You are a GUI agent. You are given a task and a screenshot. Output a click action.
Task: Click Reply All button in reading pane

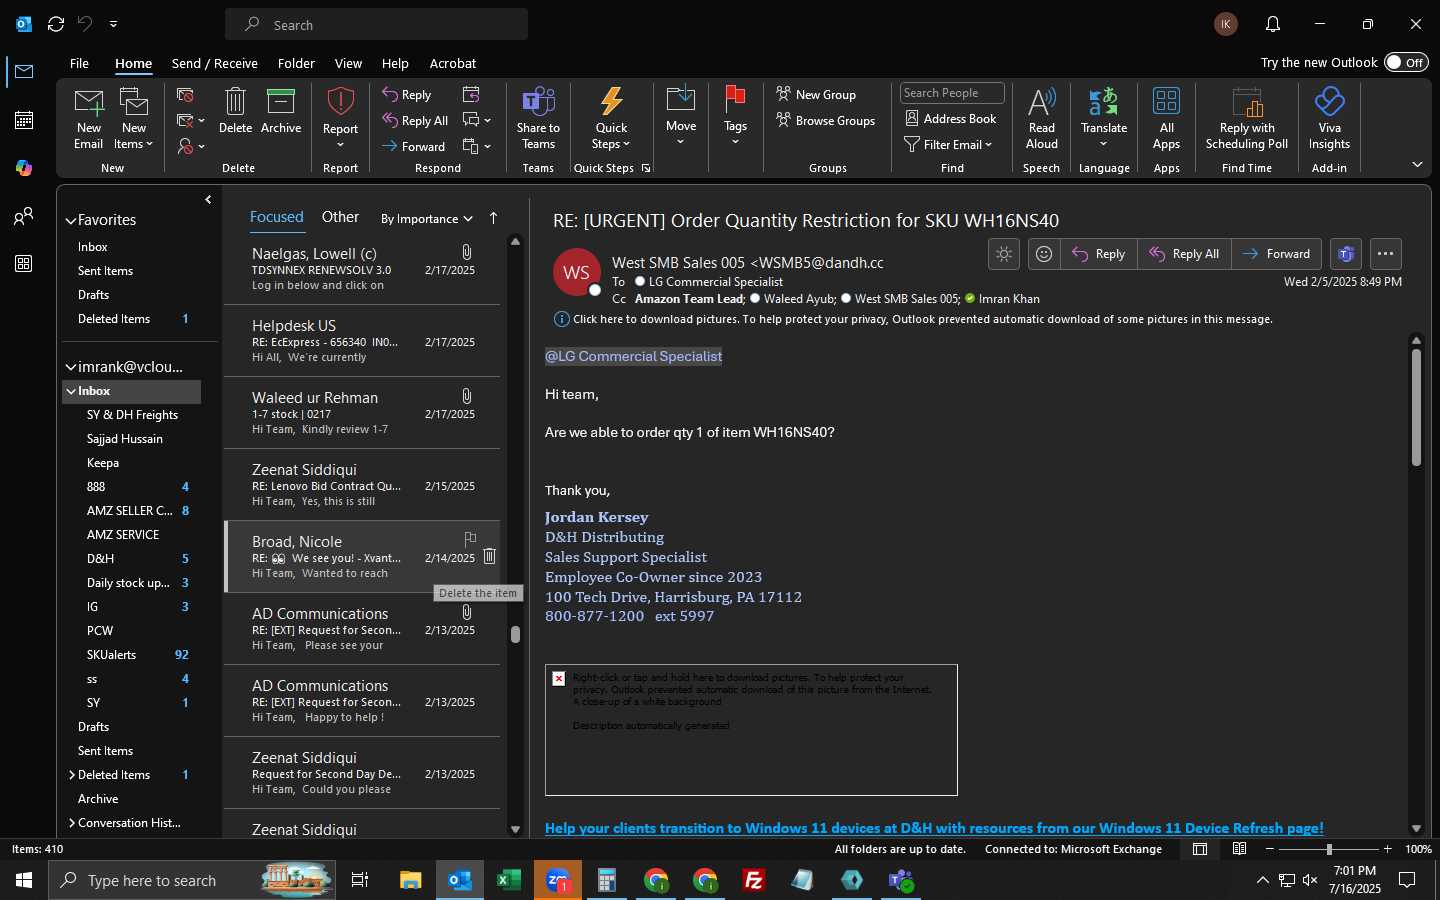pyautogui.click(x=1184, y=254)
